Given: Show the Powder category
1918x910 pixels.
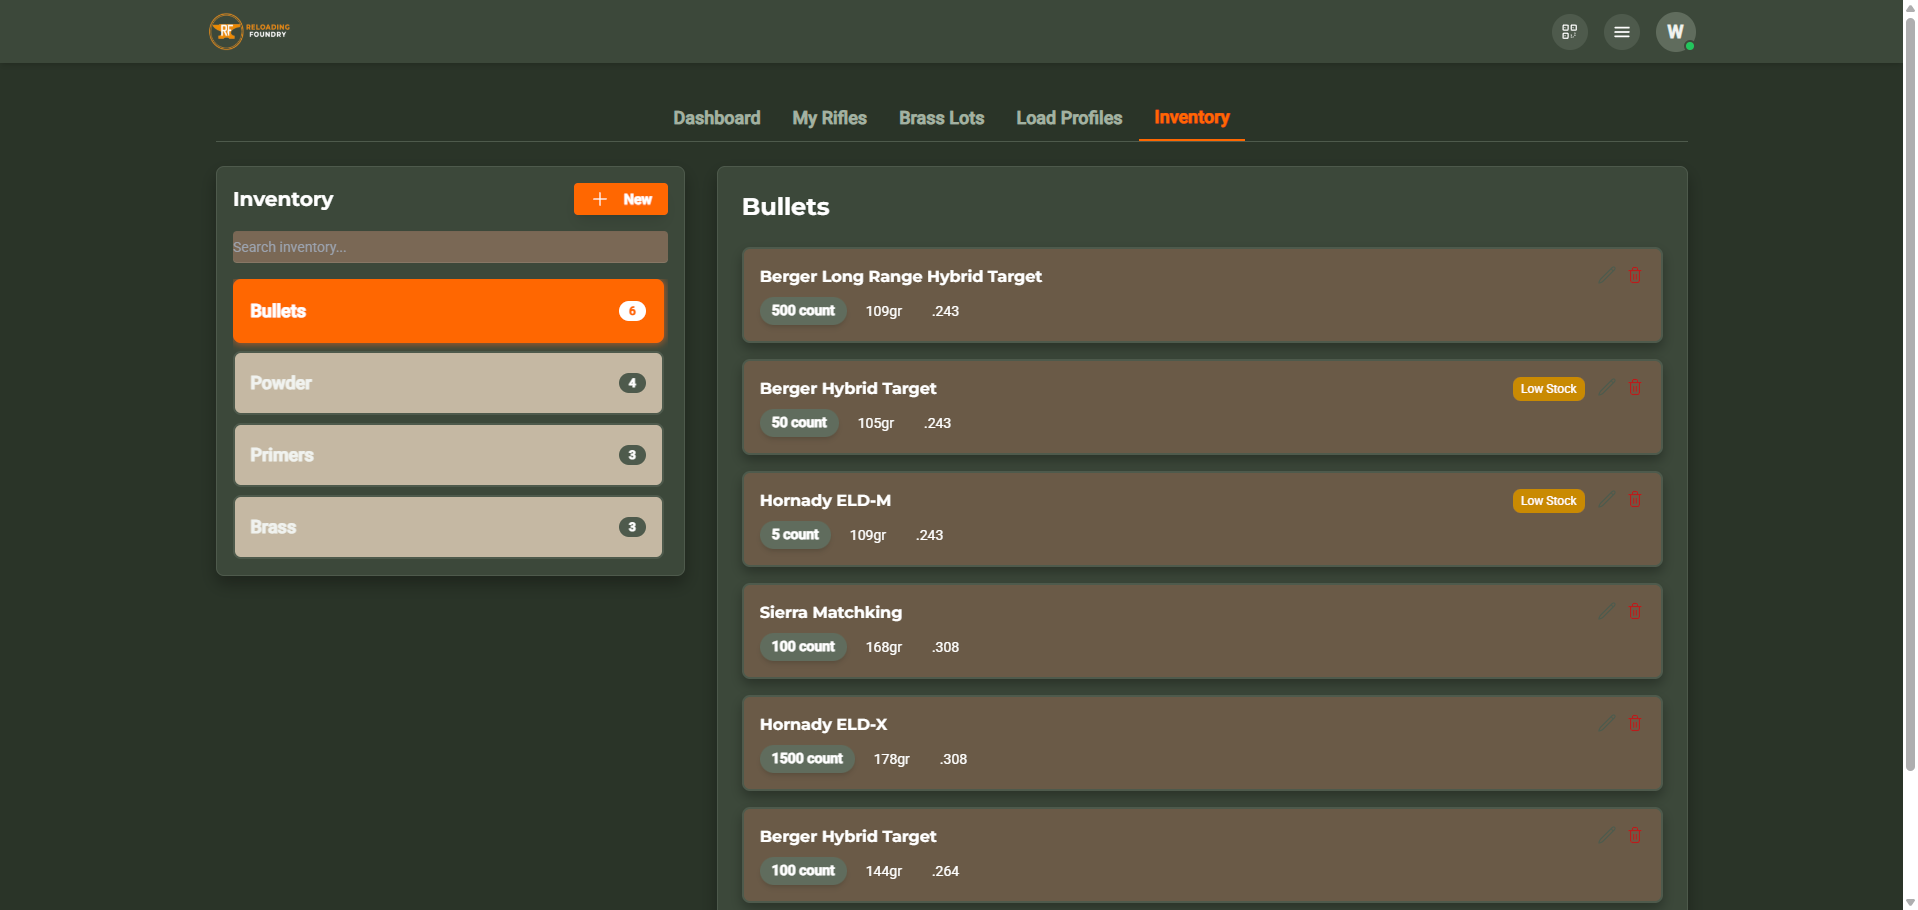Looking at the screenshot, I should coord(448,383).
